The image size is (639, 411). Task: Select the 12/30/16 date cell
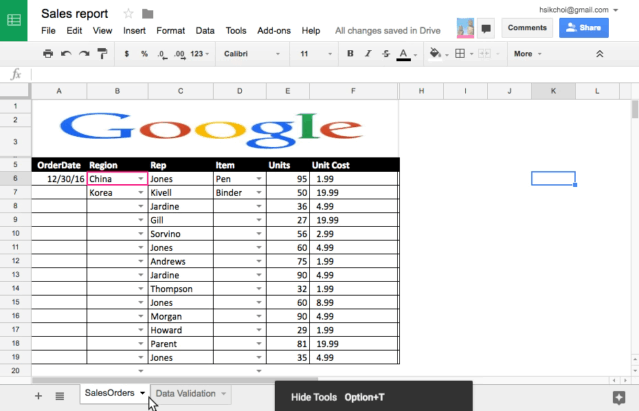[59, 179]
